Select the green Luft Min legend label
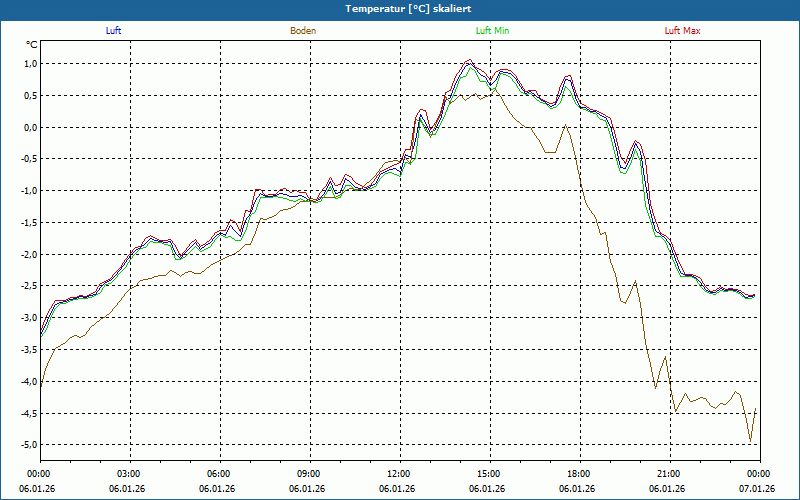800x500 pixels. pyautogui.click(x=492, y=31)
